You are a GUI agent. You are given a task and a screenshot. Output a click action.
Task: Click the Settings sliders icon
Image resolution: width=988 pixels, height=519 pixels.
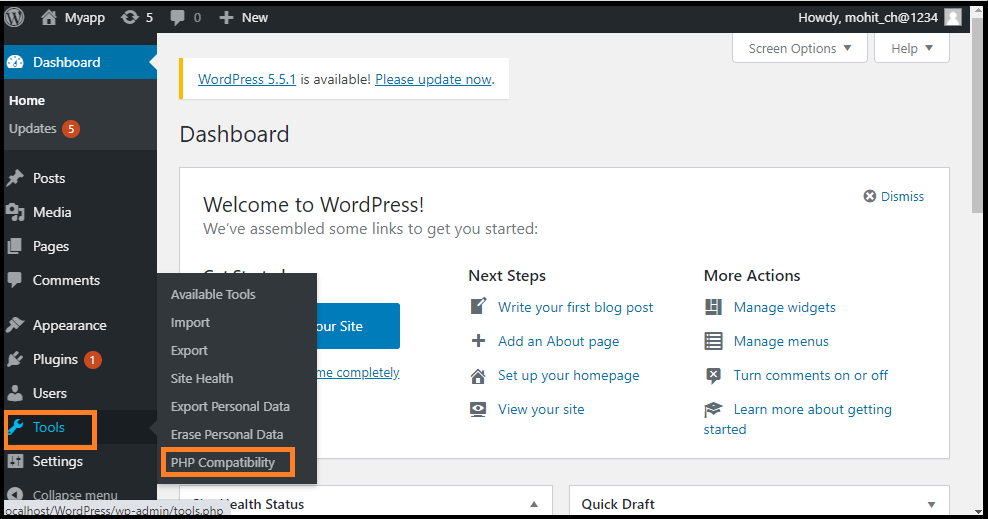[x=15, y=461]
